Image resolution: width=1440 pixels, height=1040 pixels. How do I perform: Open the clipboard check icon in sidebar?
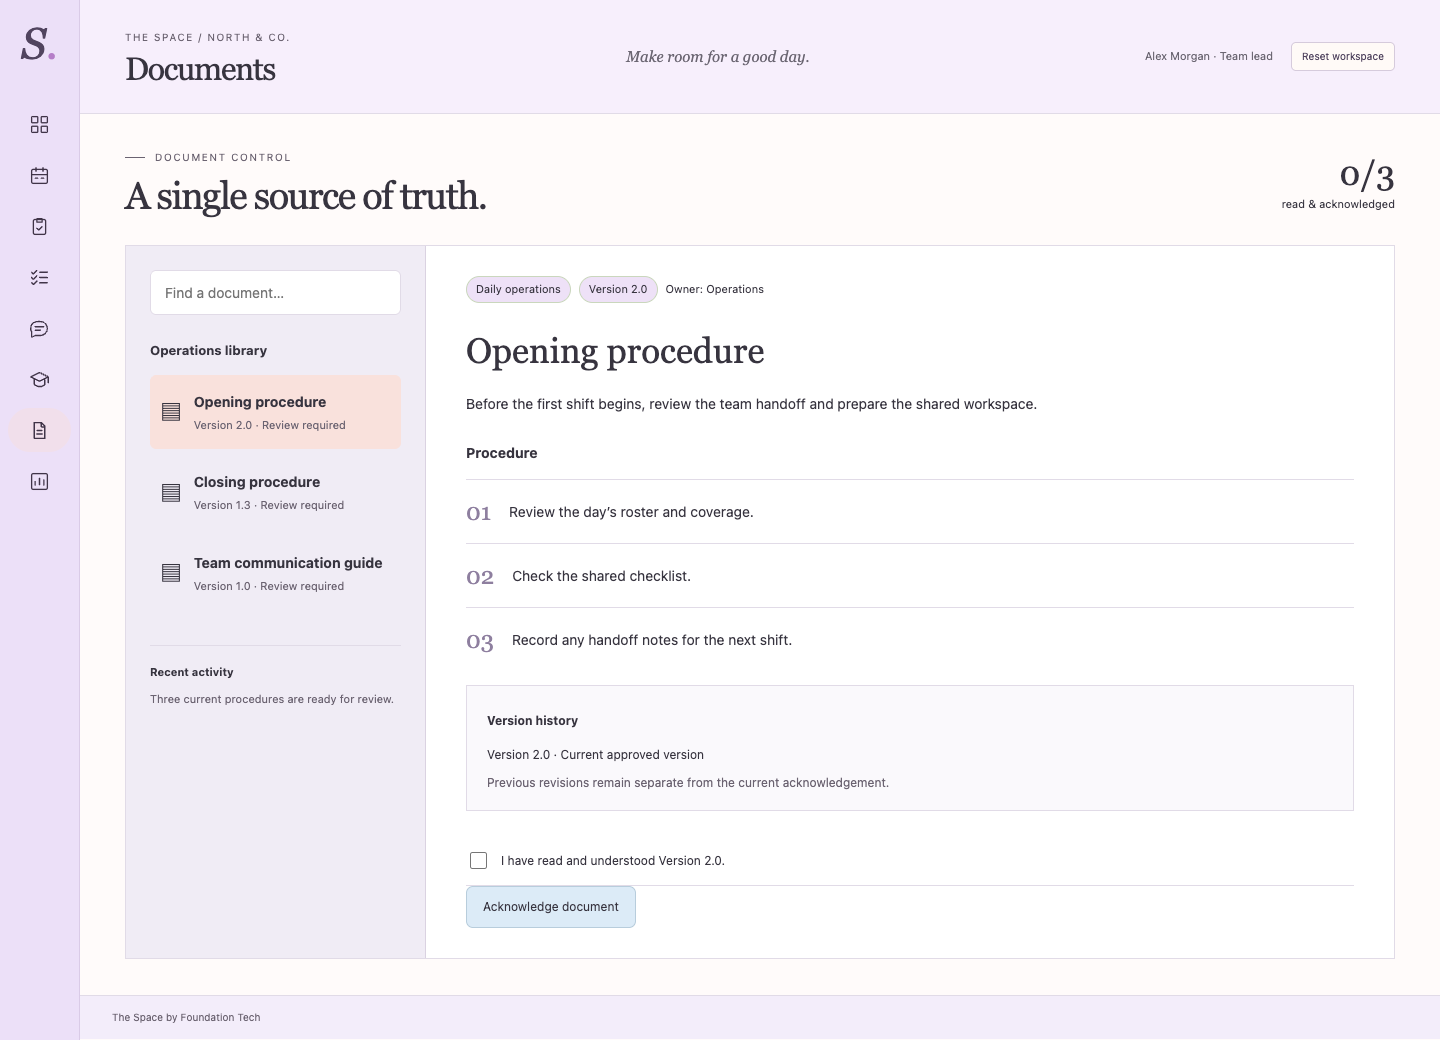tap(39, 227)
